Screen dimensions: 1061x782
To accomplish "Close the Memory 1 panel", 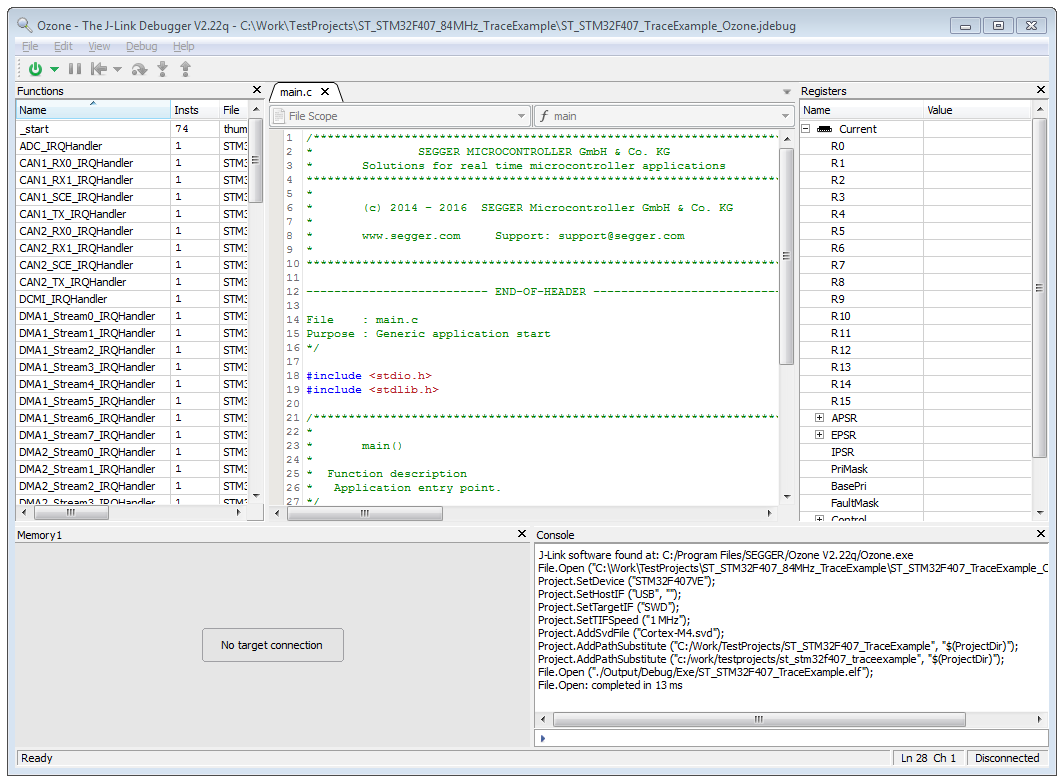I will point(522,534).
